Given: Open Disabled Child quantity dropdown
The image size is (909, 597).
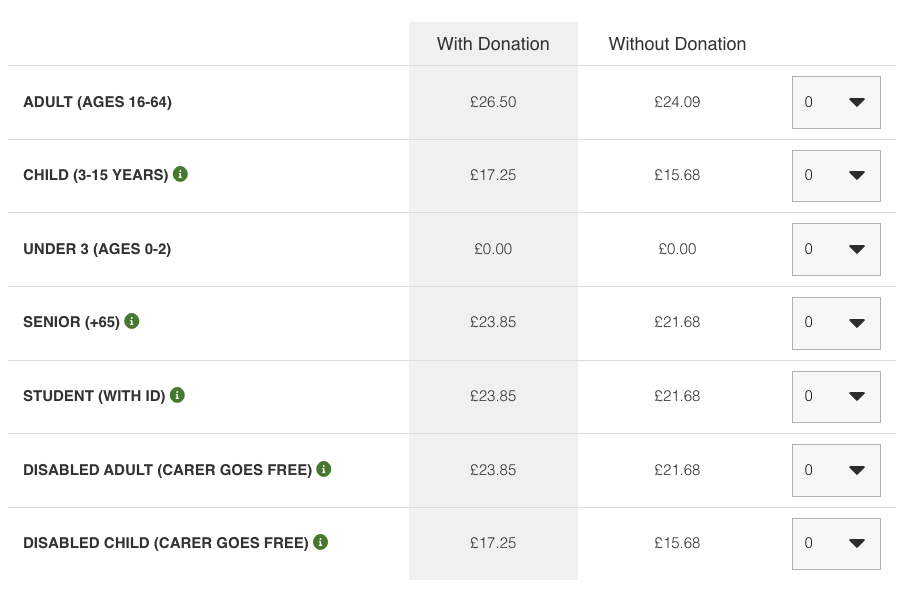Looking at the screenshot, I should click(x=836, y=544).
